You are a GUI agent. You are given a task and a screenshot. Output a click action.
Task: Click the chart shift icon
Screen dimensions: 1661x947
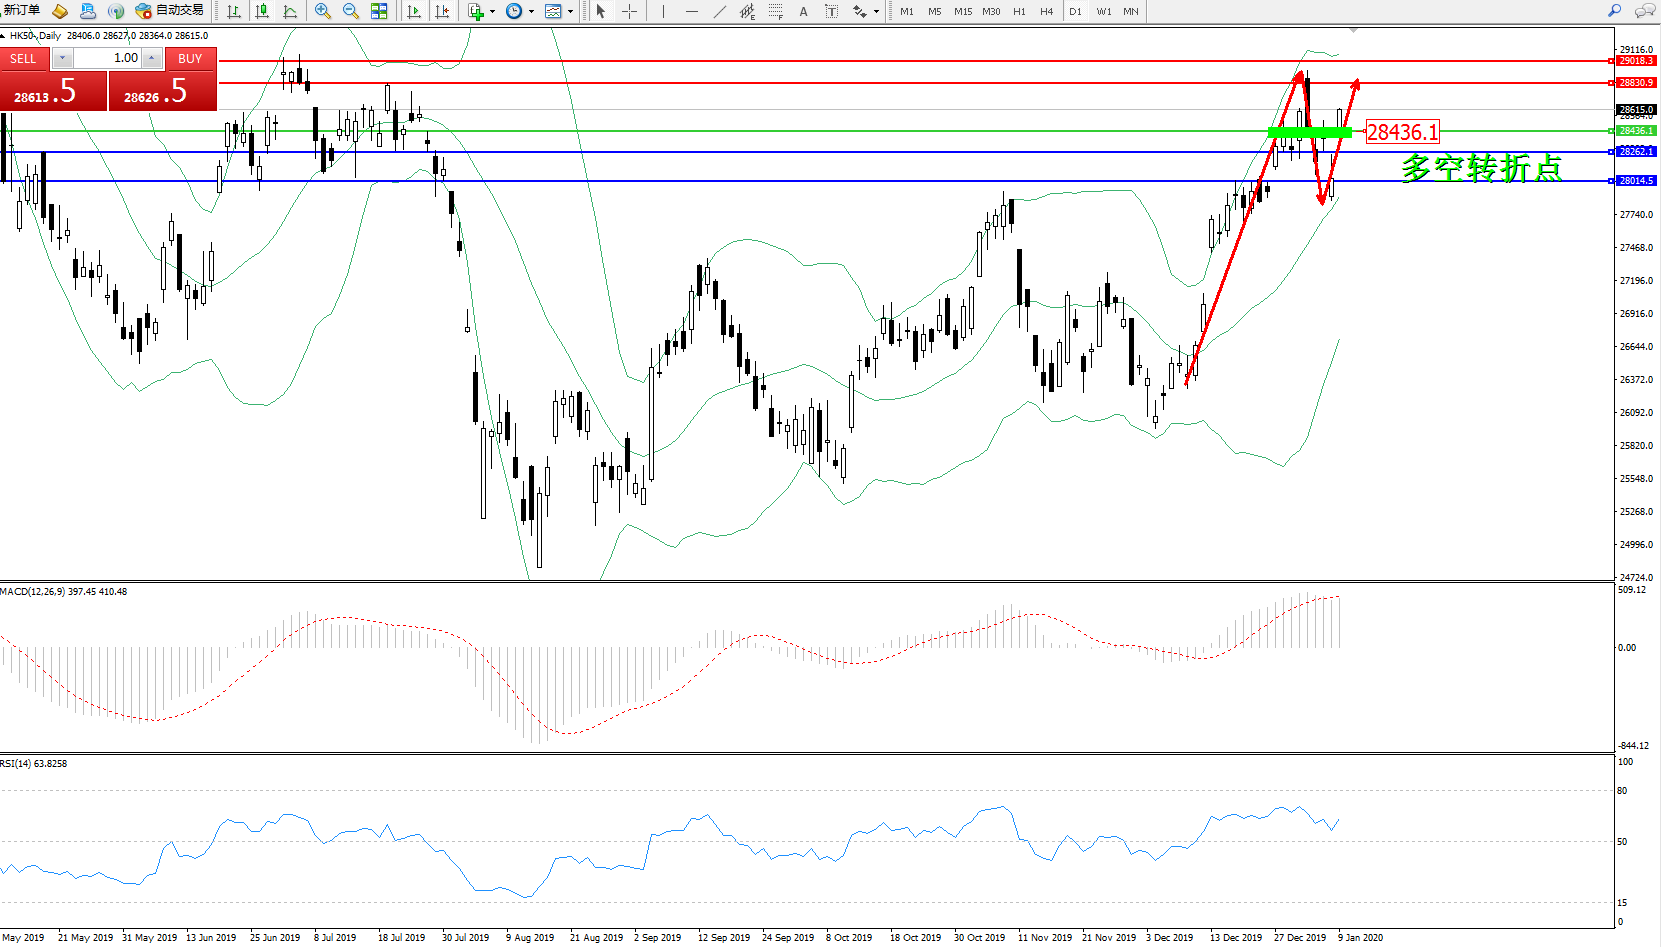tap(442, 11)
